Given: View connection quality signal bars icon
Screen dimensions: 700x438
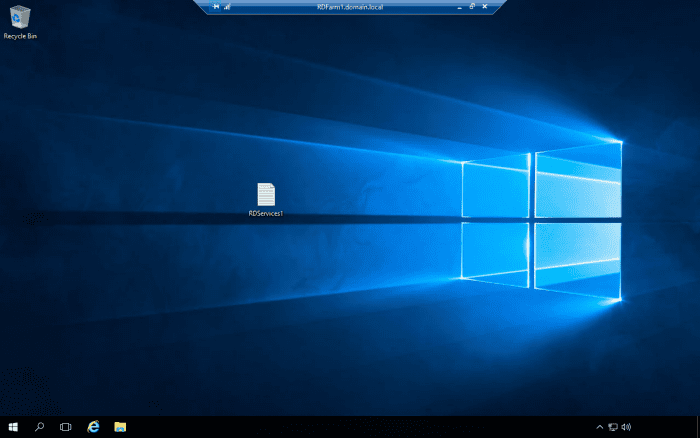Looking at the screenshot, I should [227, 7].
